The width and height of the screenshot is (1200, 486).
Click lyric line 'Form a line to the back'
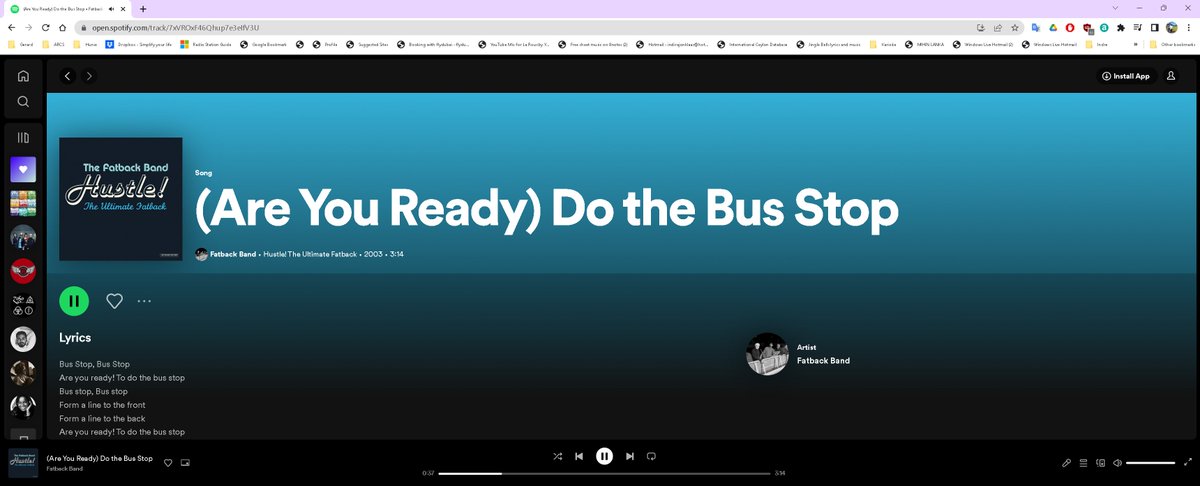click(102, 419)
